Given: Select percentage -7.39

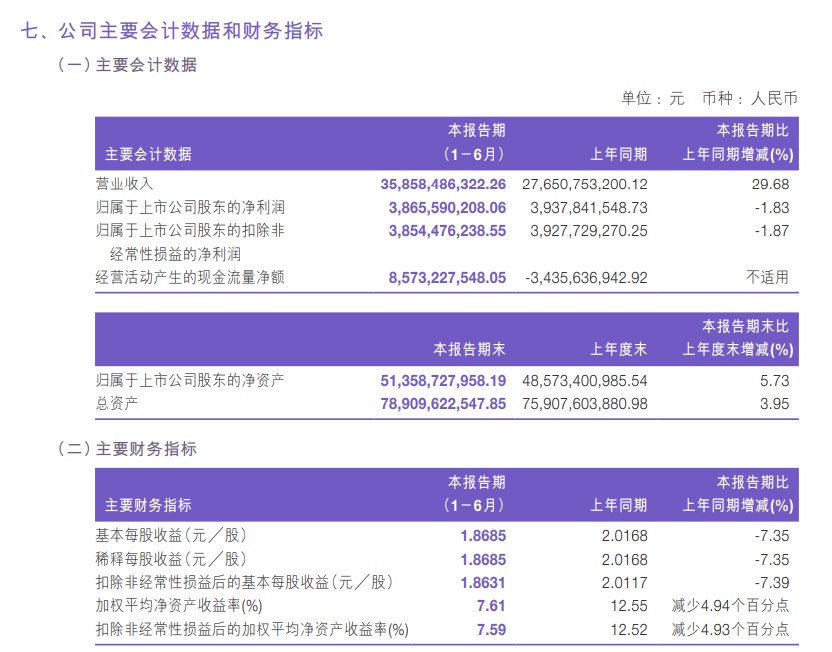Looking at the screenshot, I should click(x=772, y=583).
